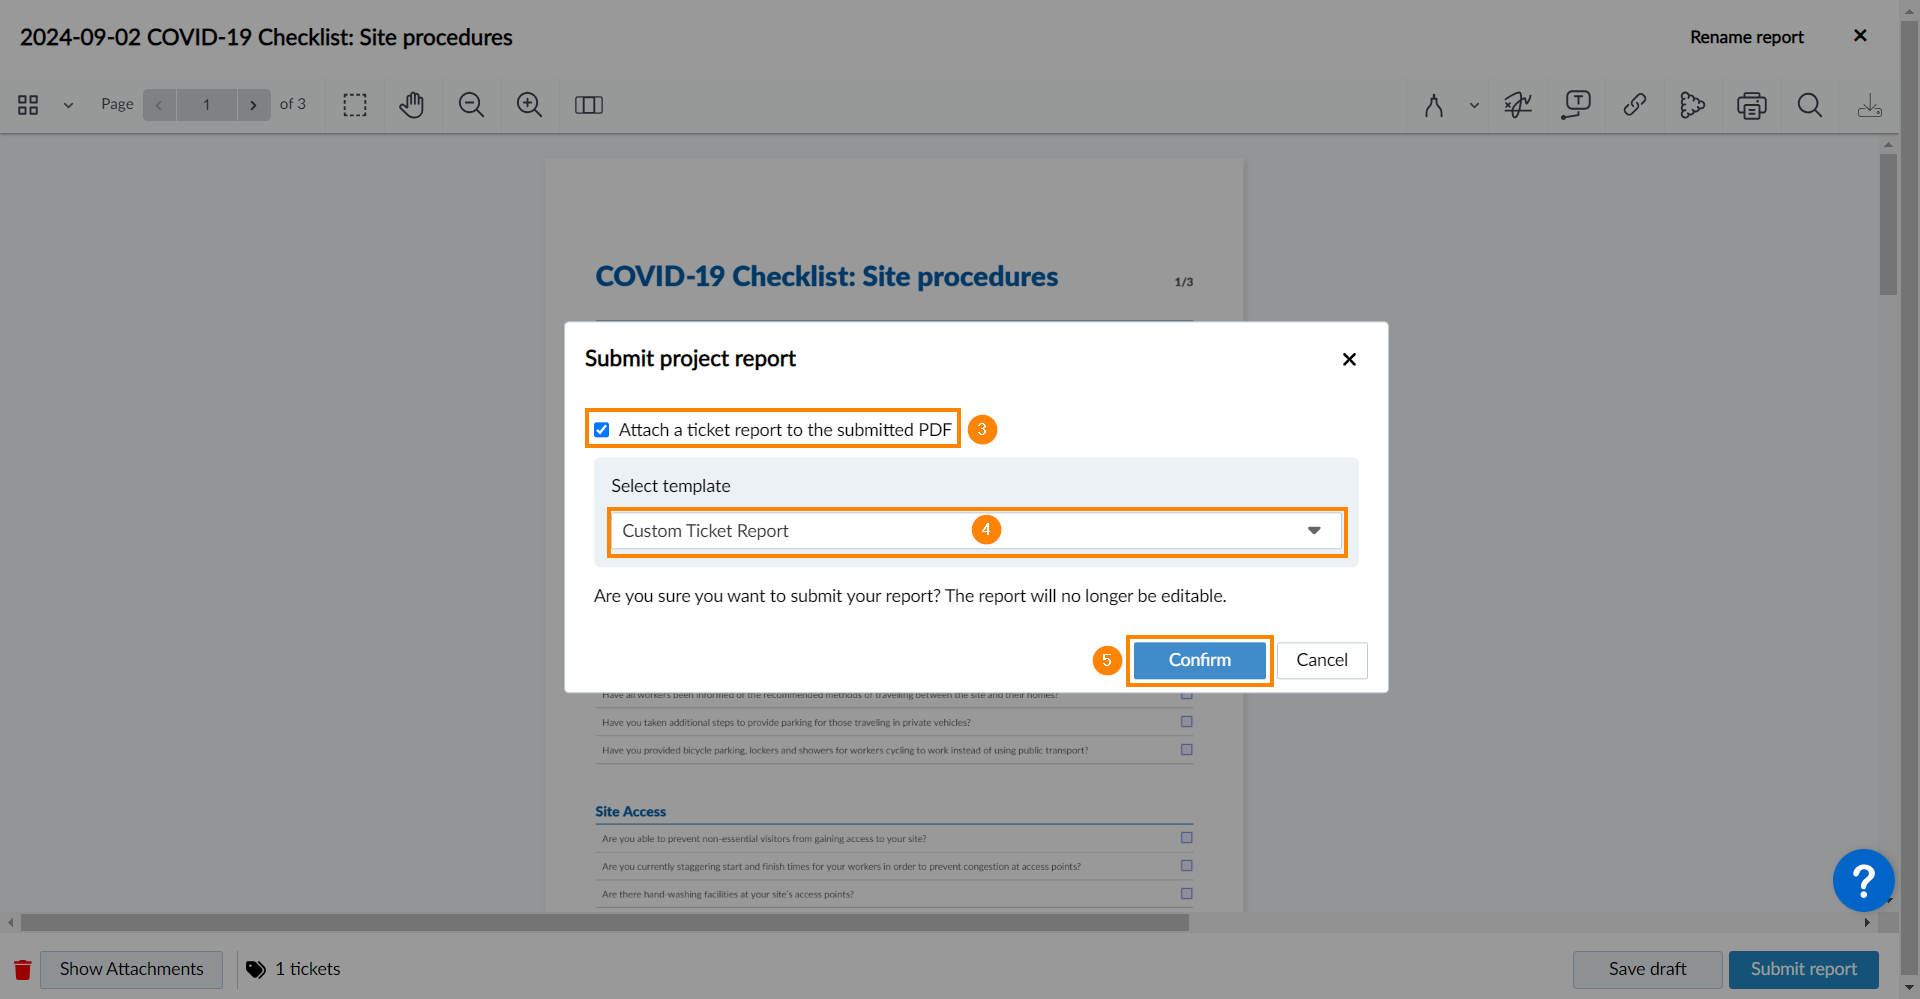This screenshot has width=1920, height=999.
Task: Click the link attachment icon
Action: [1635, 105]
